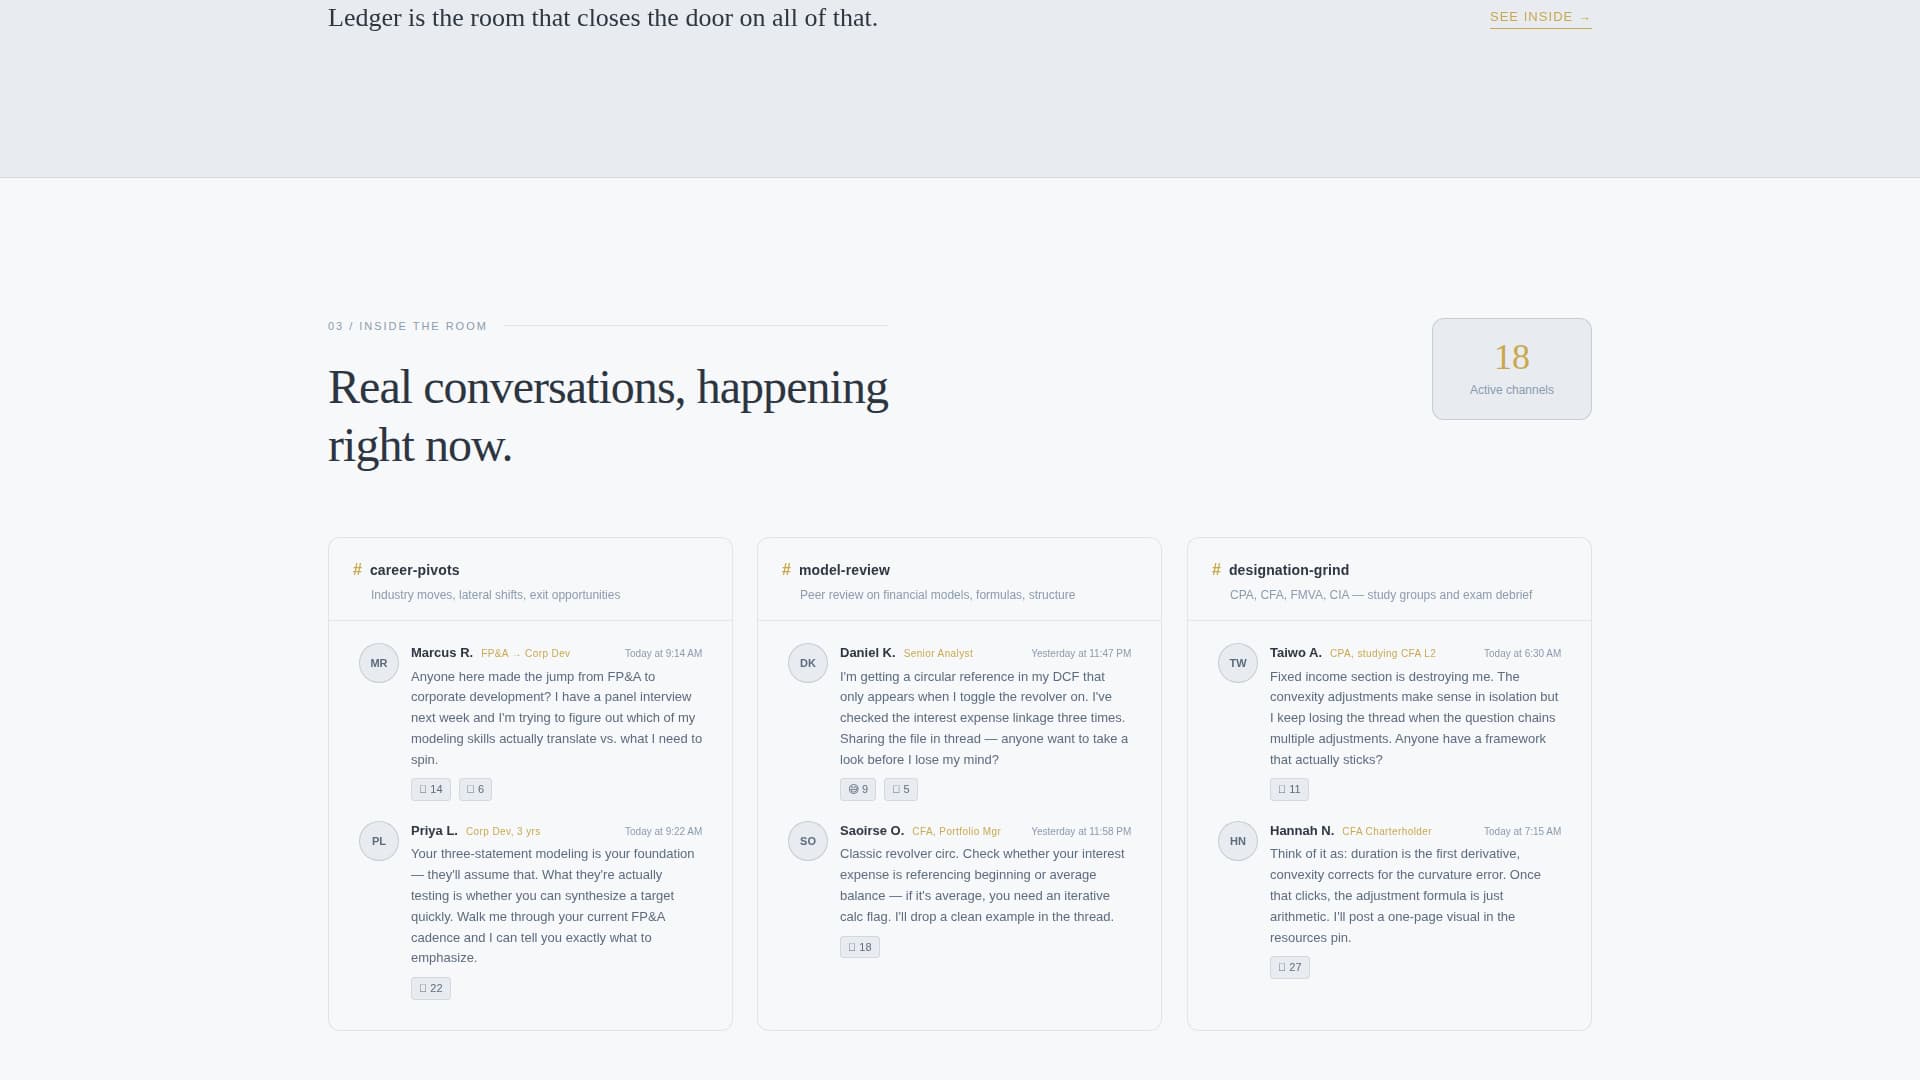Open the SEE INSIDE link
This screenshot has height=1080, width=1920.
pyautogui.click(x=1540, y=17)
